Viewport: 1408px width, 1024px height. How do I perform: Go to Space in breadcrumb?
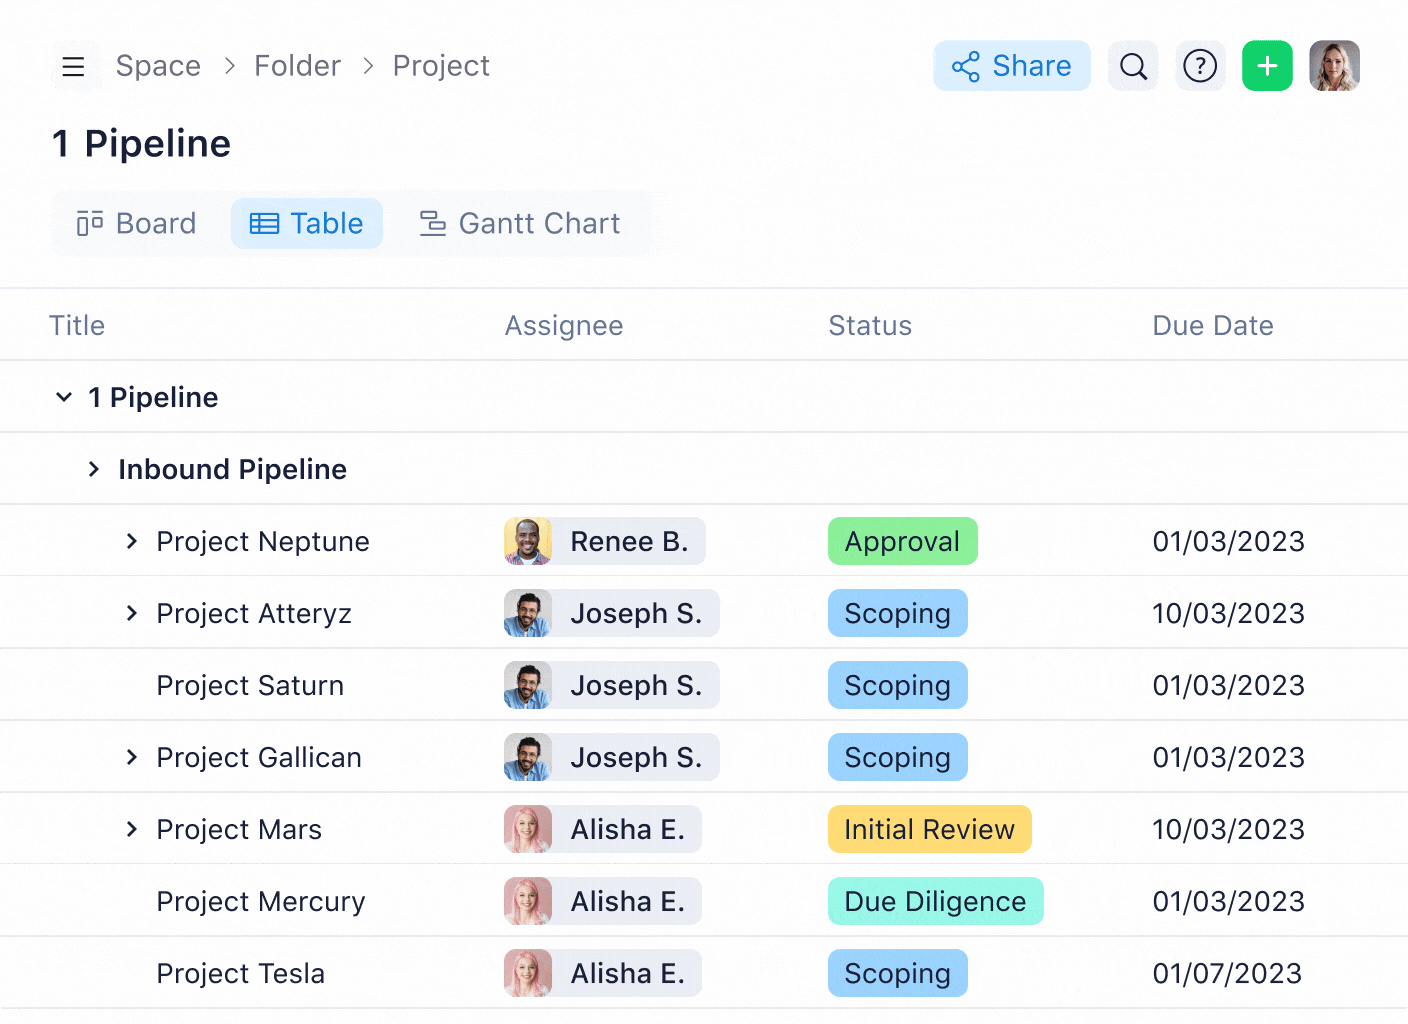(158, 66)
